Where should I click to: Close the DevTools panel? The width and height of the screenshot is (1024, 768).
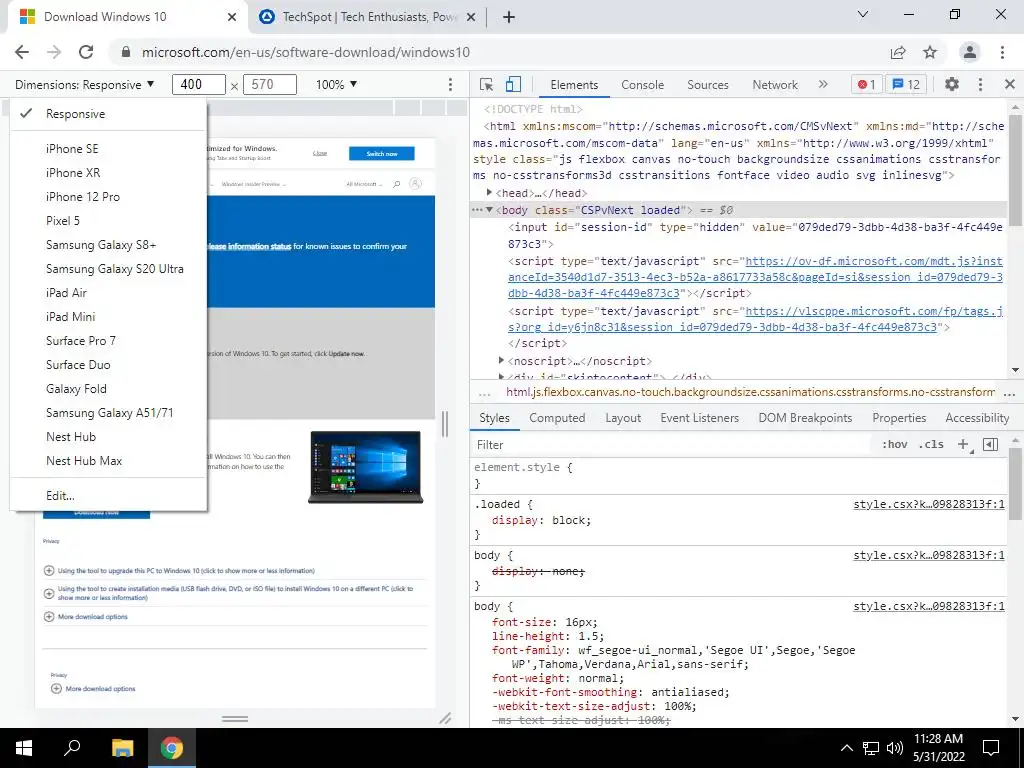click(x=1009, y=84)
